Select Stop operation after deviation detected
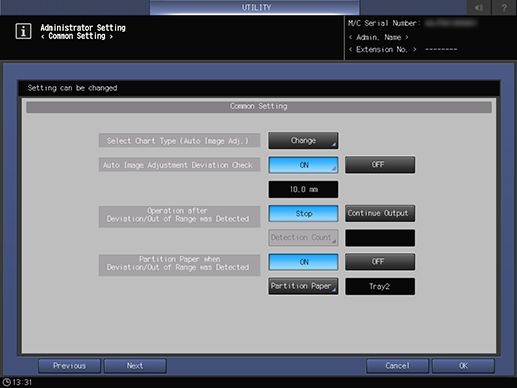 pyautogui.click(x=303, y=213)
